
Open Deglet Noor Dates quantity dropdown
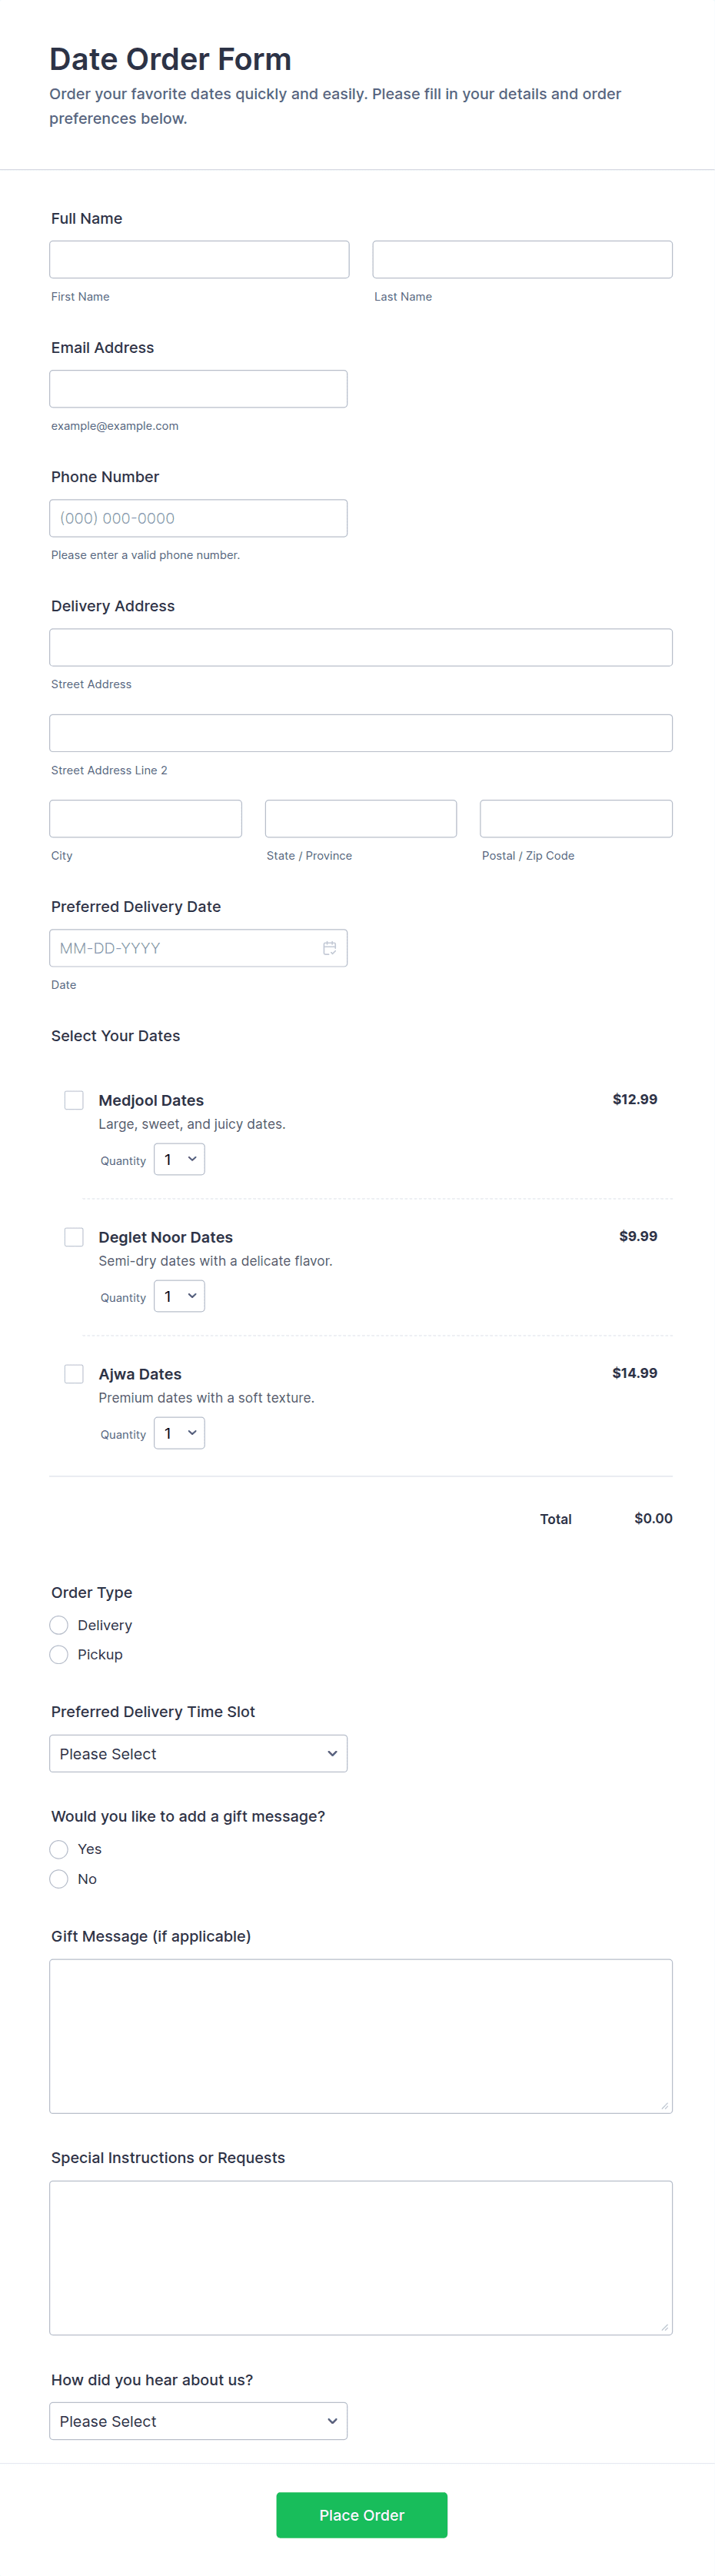click(x=179, y=1297)
